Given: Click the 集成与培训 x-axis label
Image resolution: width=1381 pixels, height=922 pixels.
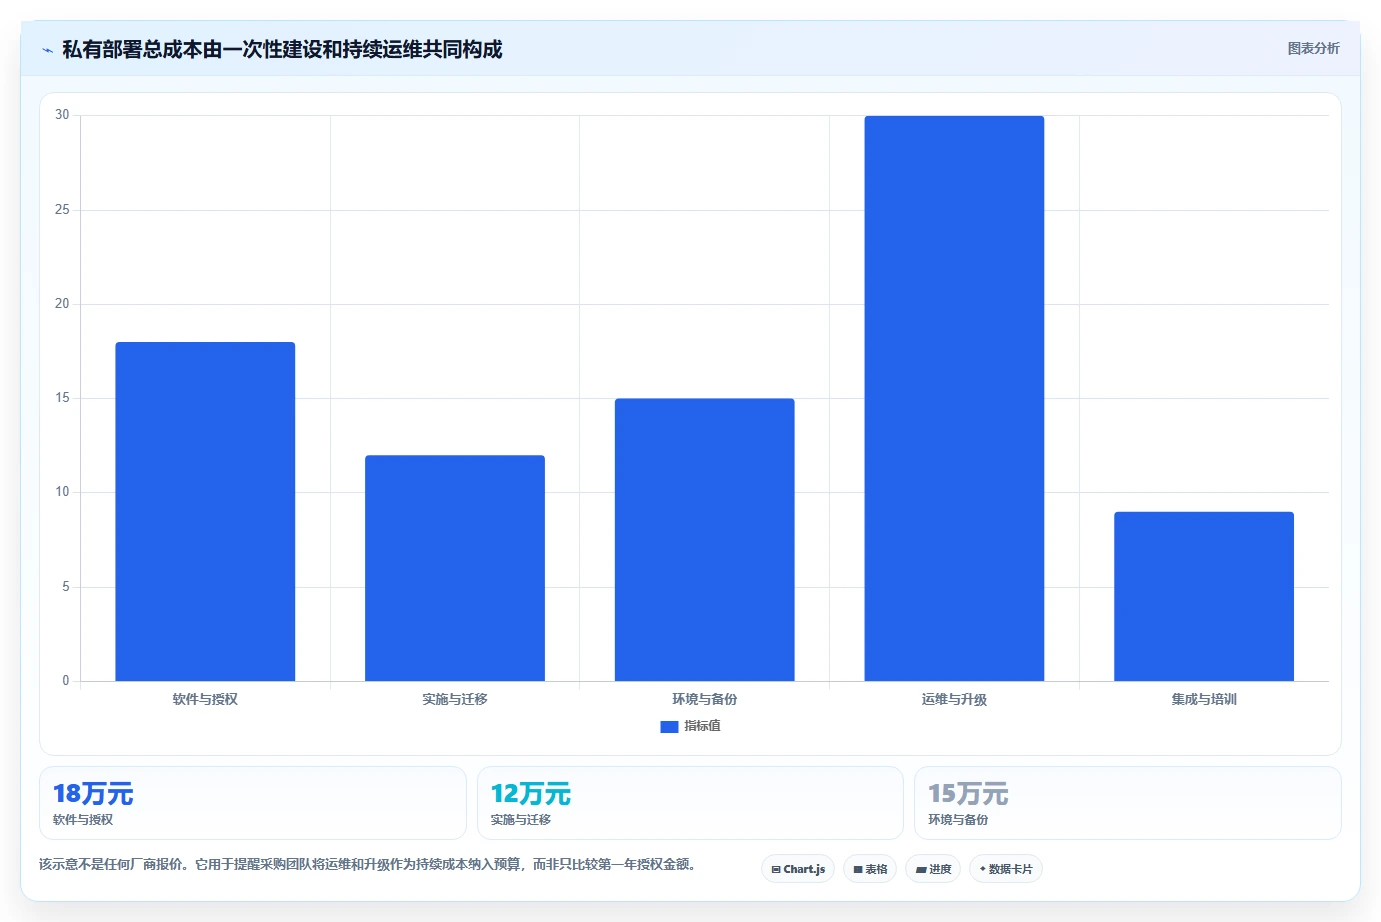Looking at the screenshot, I should click(1204, 699).
